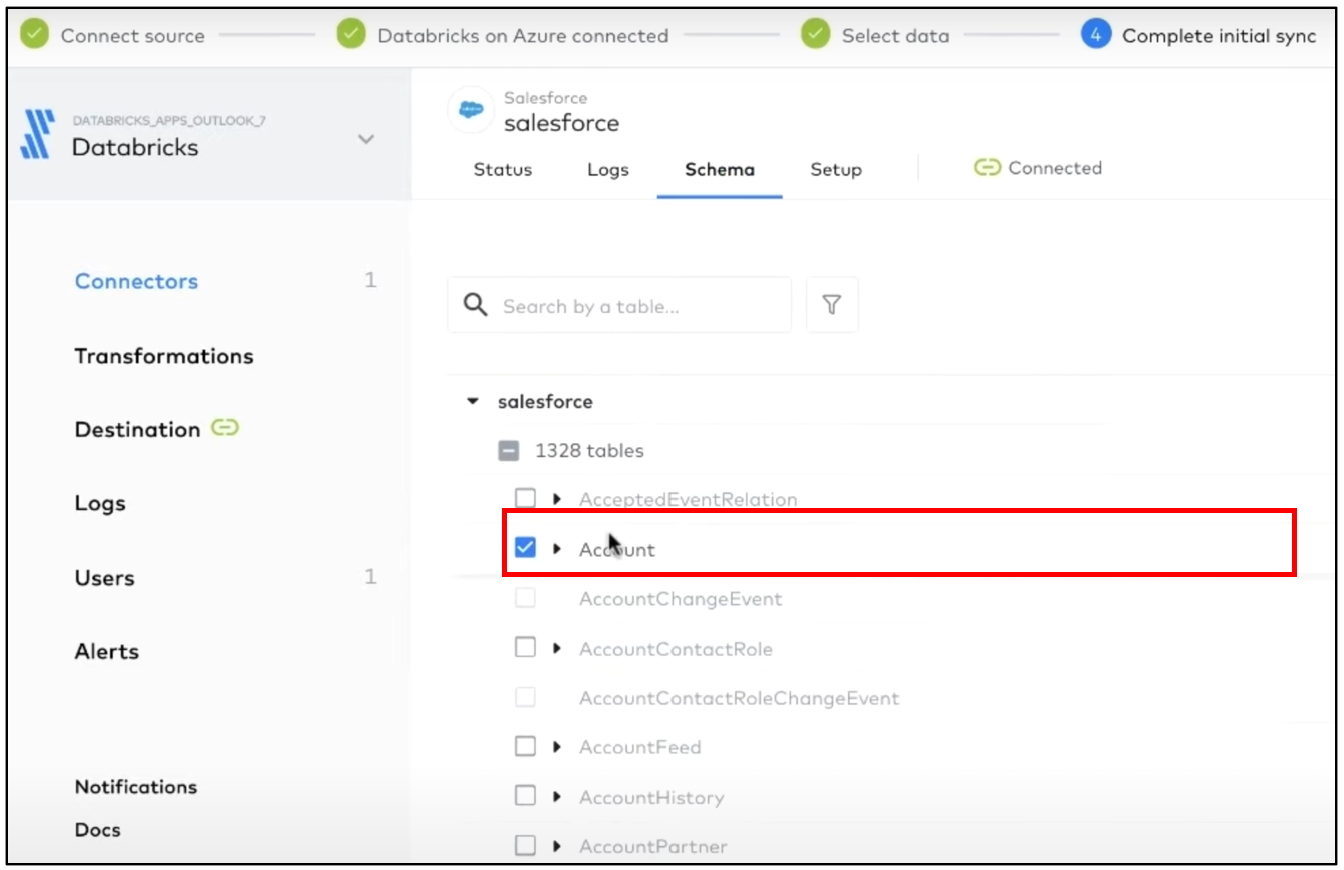
Task: Enable the AccountFeed table checkbox
Action: 525,746
